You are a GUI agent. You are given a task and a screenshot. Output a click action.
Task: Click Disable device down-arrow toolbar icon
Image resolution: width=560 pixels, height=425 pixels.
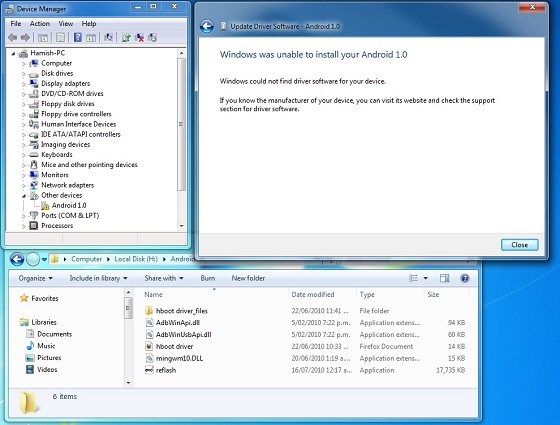tap(152, 37)
